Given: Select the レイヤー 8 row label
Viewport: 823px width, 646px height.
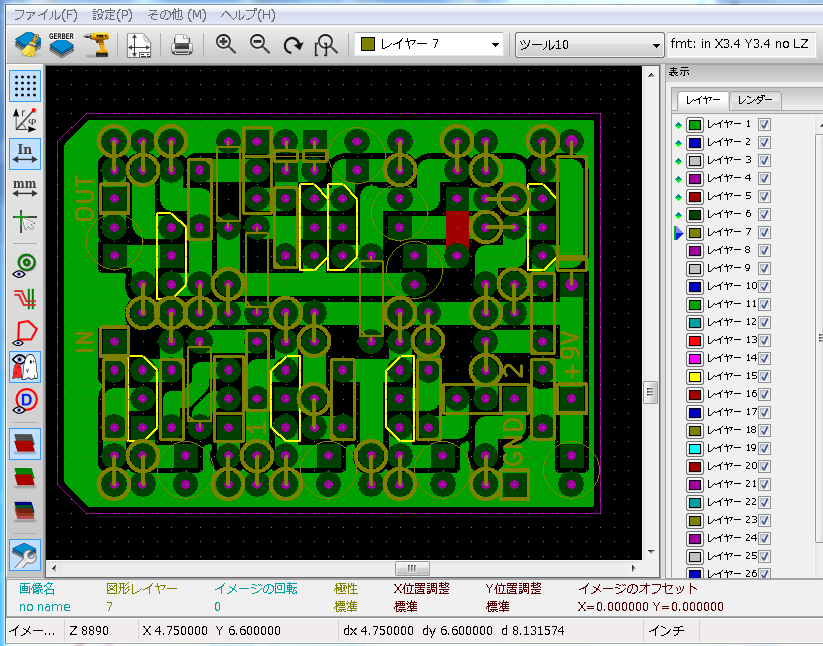Looking at the screenshot, I should click(x=729, y=250).
